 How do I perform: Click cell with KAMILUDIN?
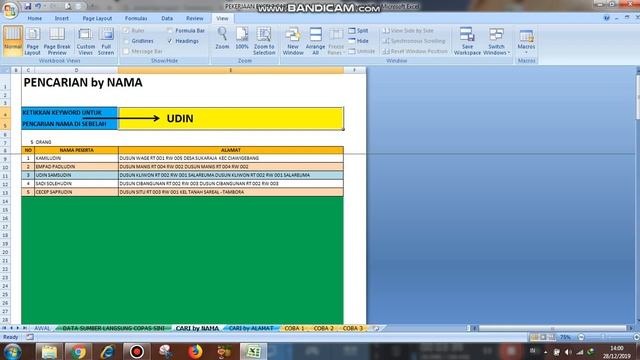tap(76, 158)
